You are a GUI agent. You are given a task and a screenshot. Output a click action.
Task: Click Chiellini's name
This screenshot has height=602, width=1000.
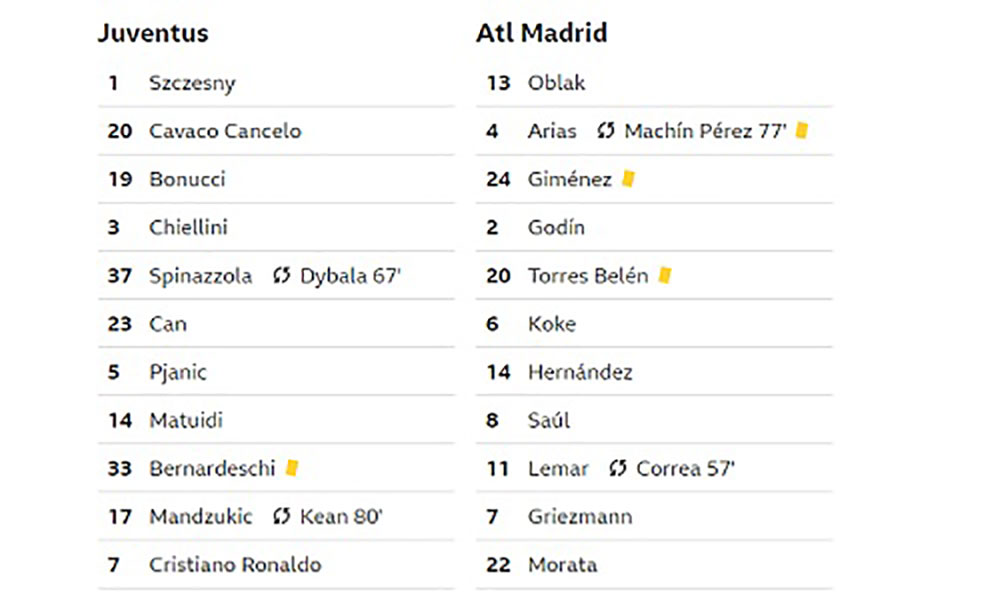tap(188, 228)
